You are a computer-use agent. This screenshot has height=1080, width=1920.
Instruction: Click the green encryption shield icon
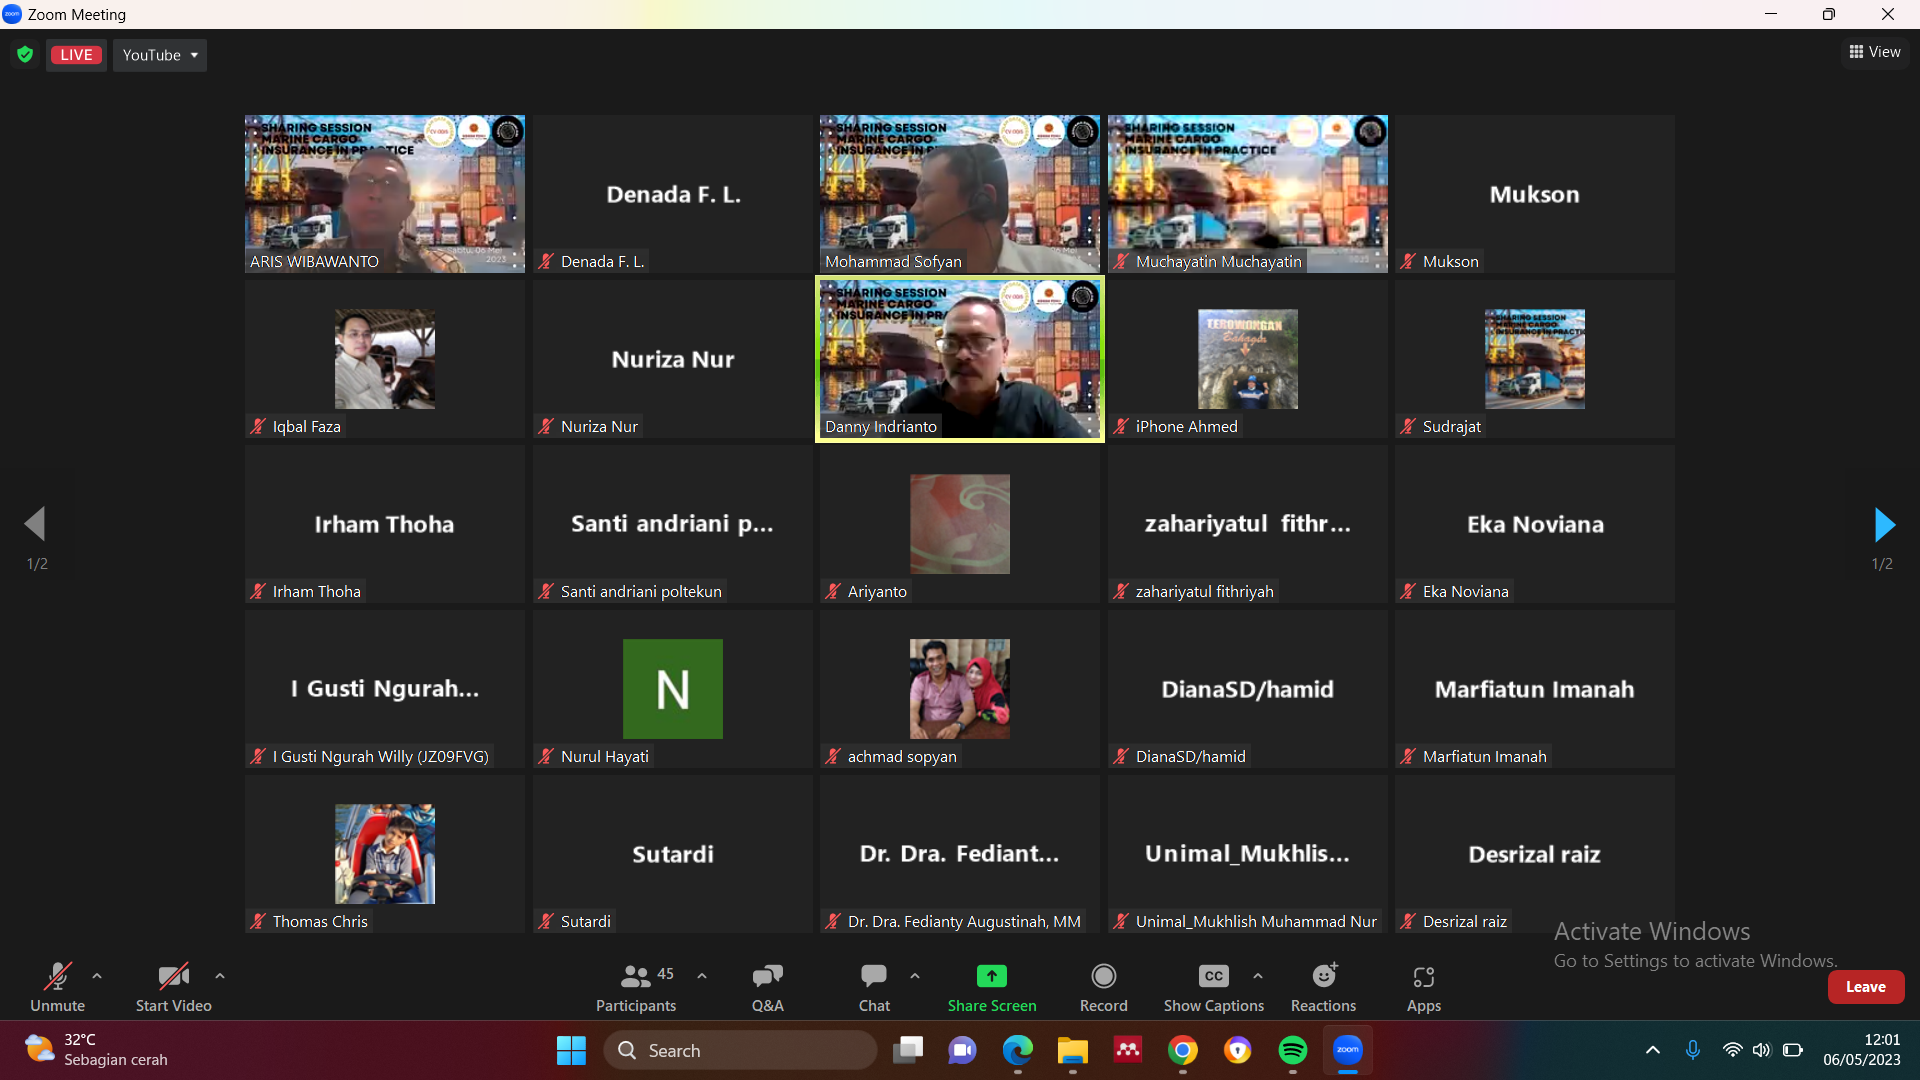25,55
